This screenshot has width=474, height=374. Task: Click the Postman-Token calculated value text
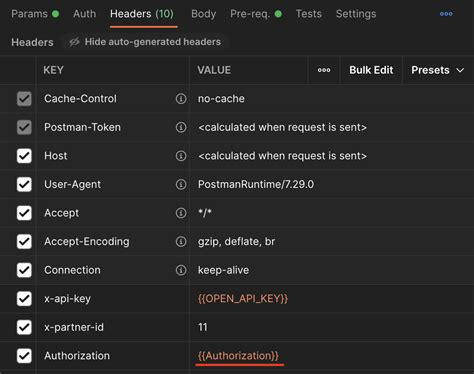(x=282, y=127)
